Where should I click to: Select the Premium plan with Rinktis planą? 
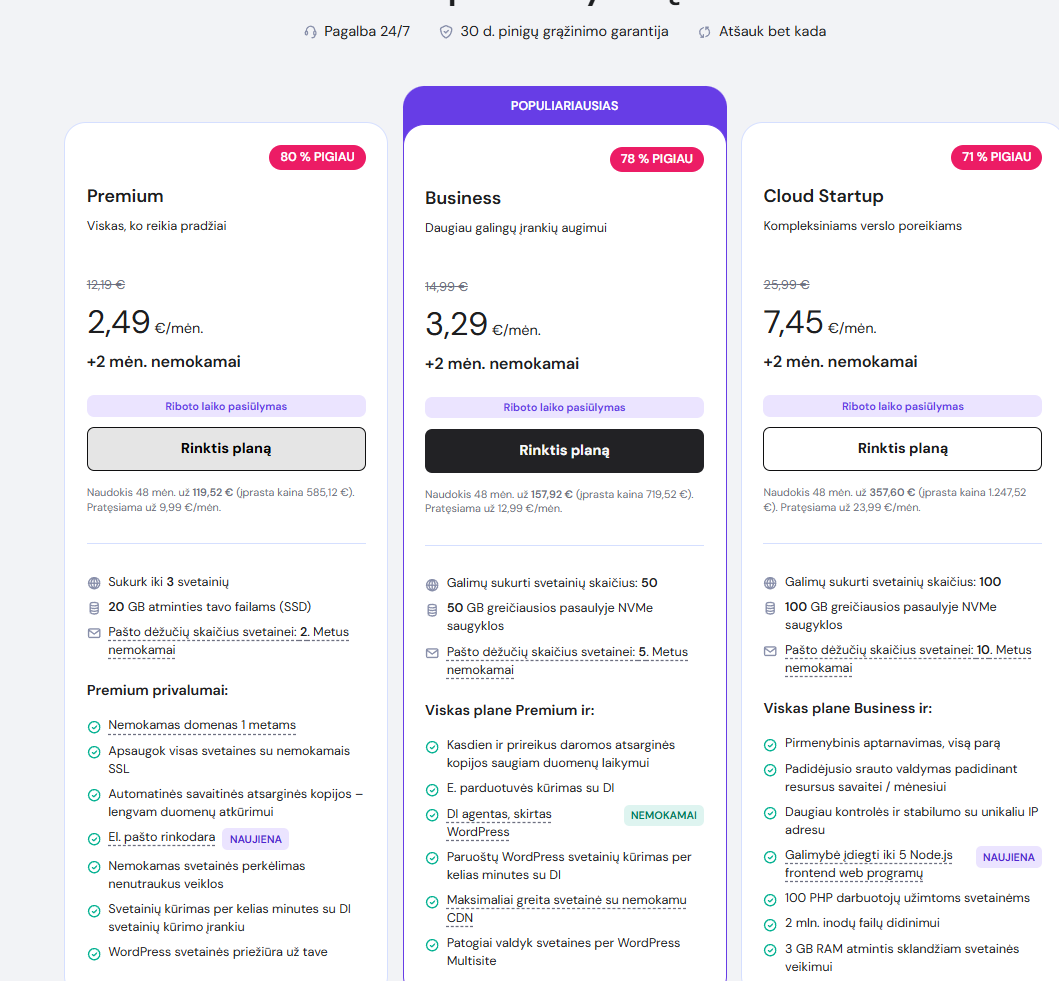226,449
